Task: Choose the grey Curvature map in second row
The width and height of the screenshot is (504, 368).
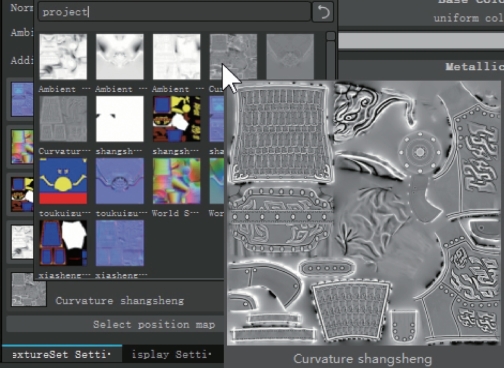Action: (x=63, y=119)
